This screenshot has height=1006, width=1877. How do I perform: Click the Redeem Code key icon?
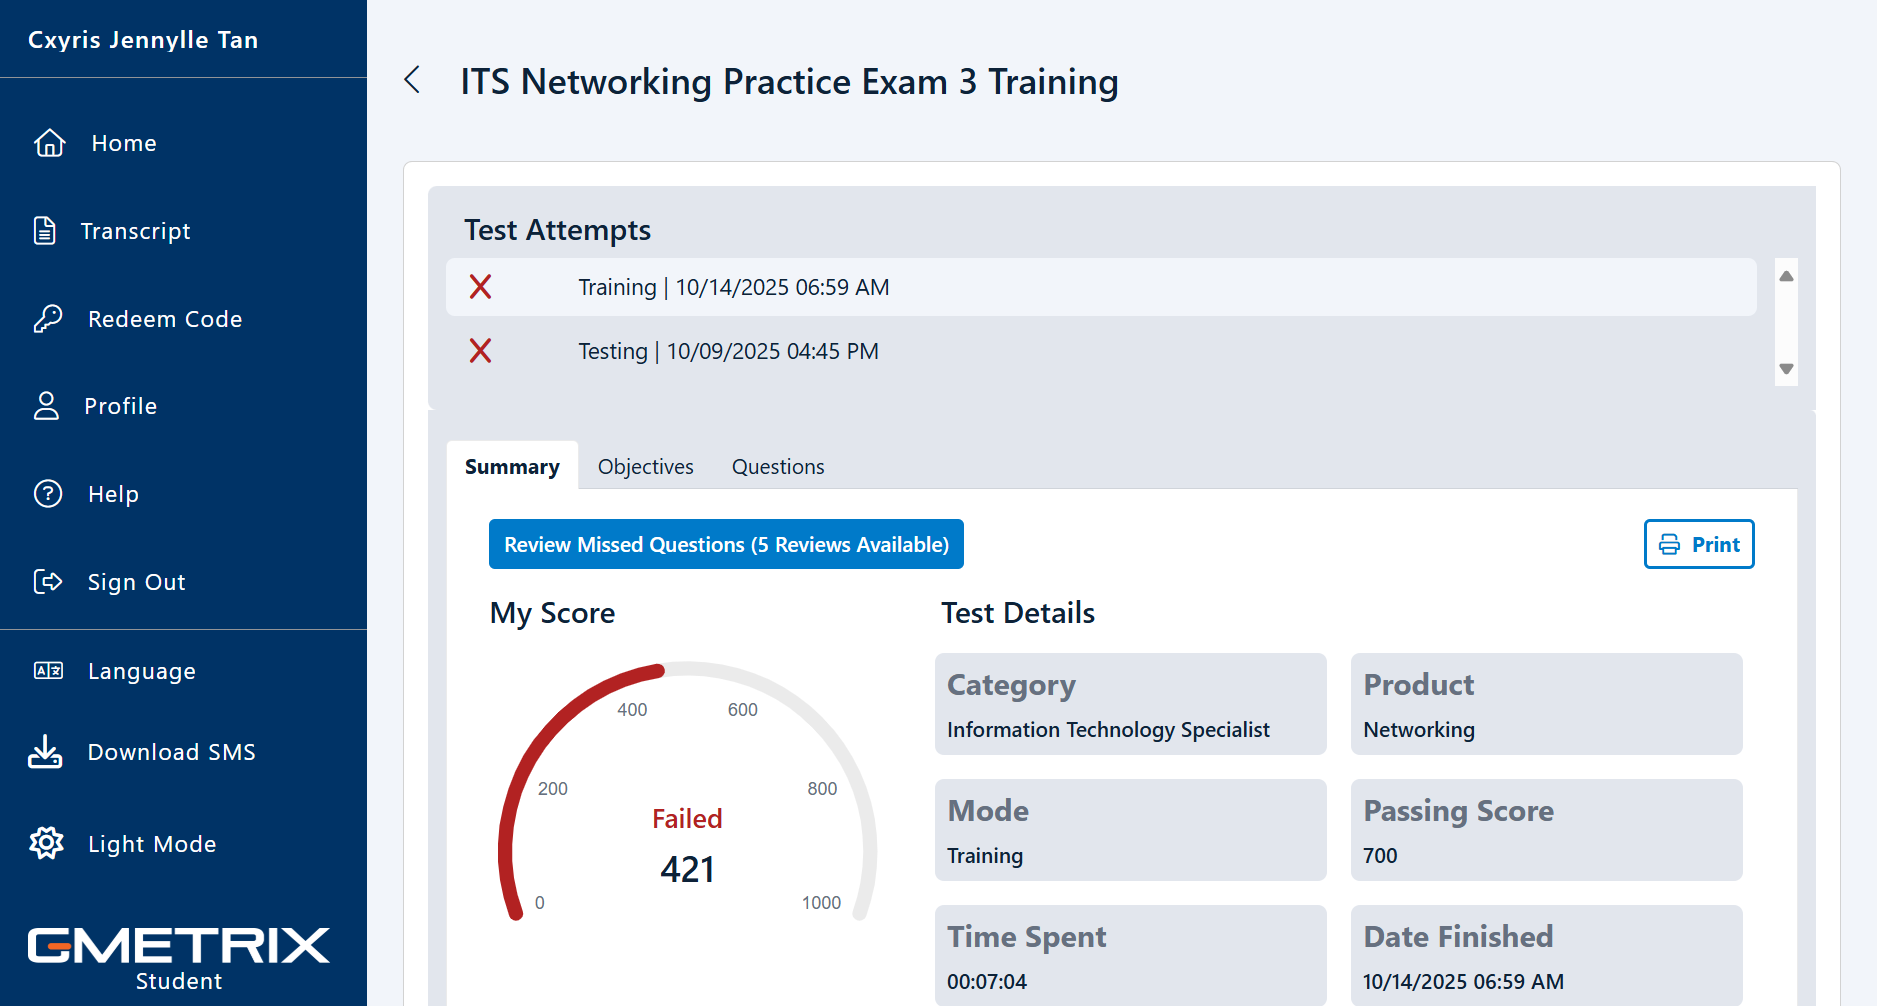47,319
